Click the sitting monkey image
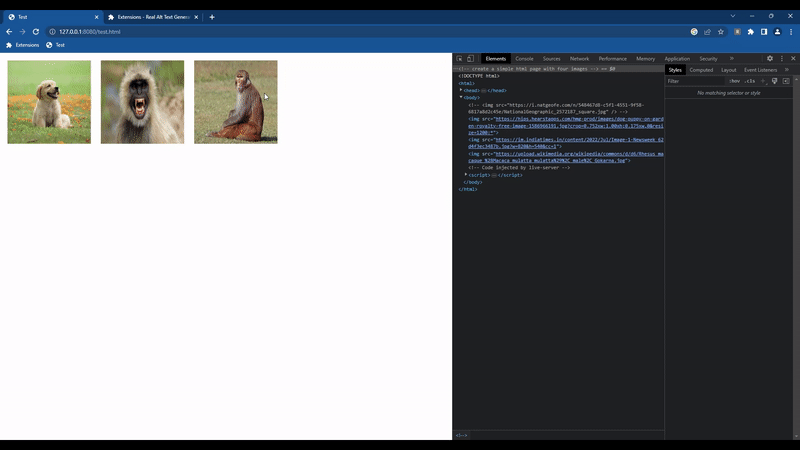800x450 pixels. [236, 102]
